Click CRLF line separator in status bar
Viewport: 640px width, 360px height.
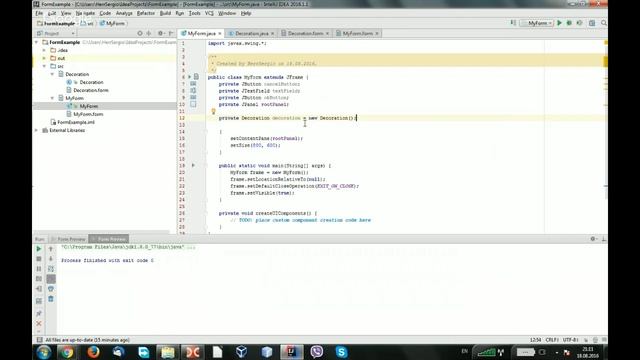[x=552, y=340]
